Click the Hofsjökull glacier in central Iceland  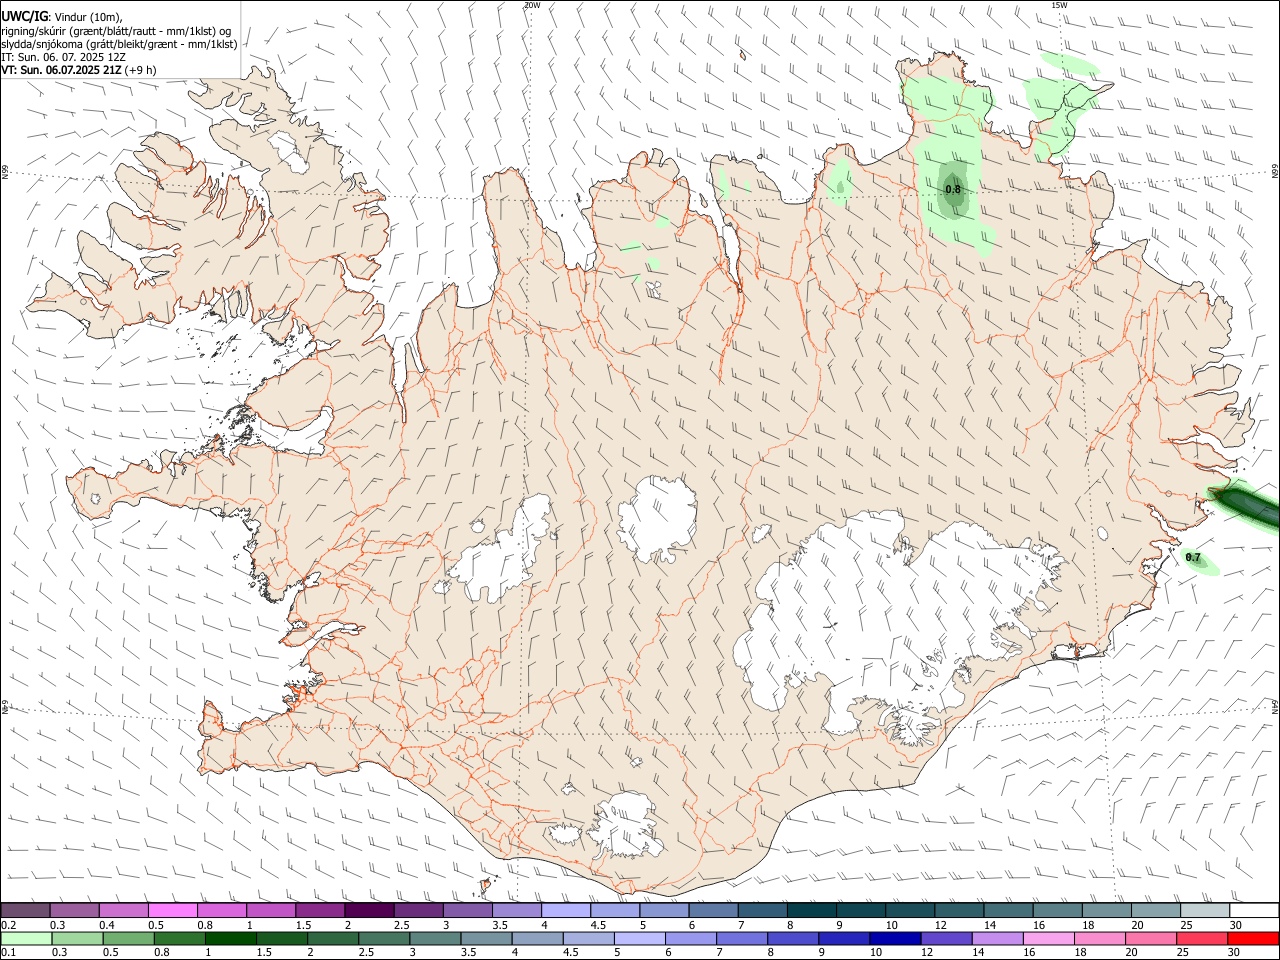[x=657, y=520]
